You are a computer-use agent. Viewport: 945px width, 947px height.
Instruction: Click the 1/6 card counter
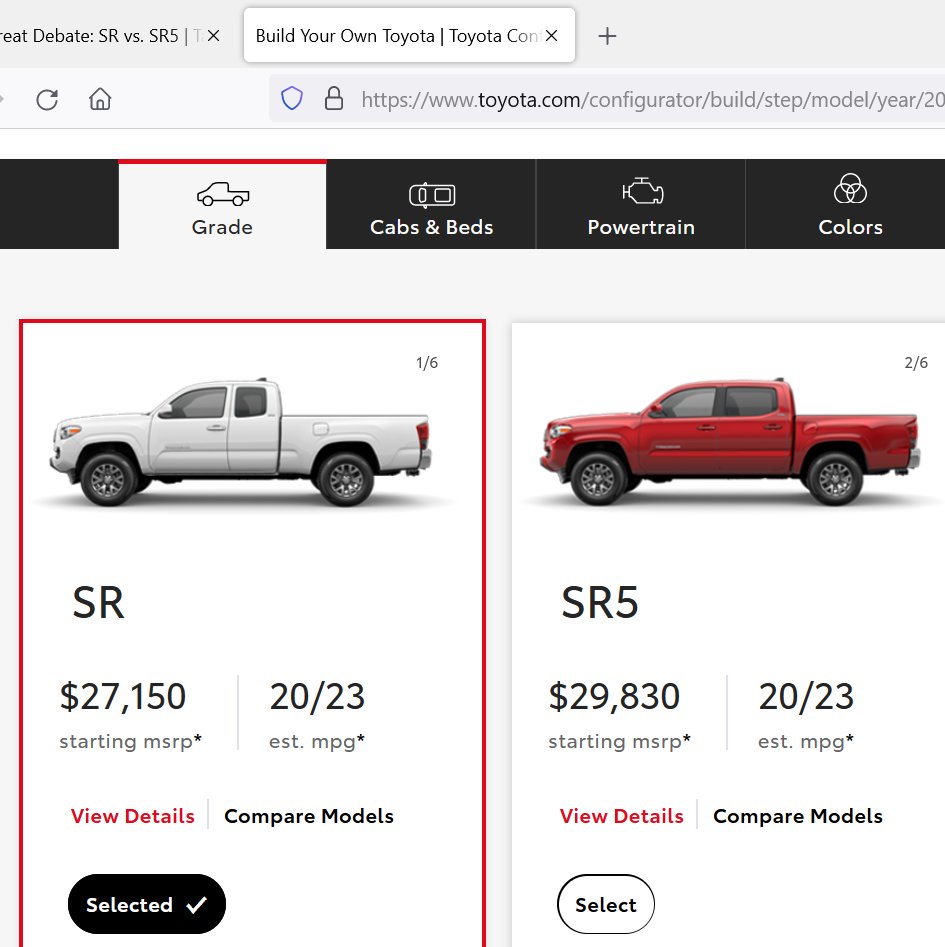427,363
